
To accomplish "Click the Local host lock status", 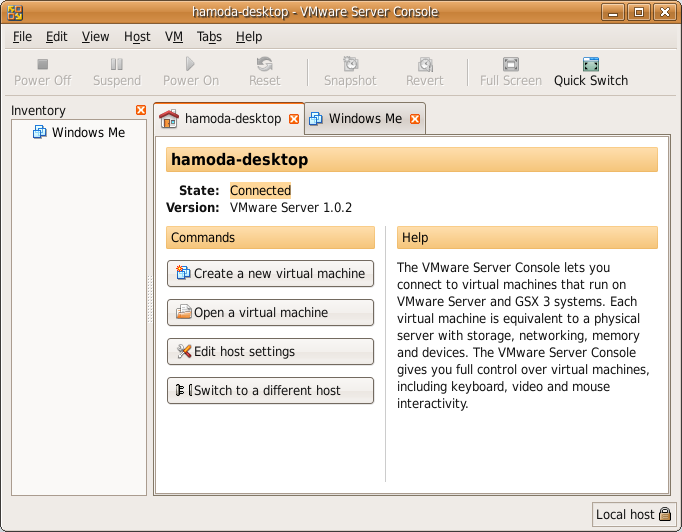I will (x=634, y=514).
